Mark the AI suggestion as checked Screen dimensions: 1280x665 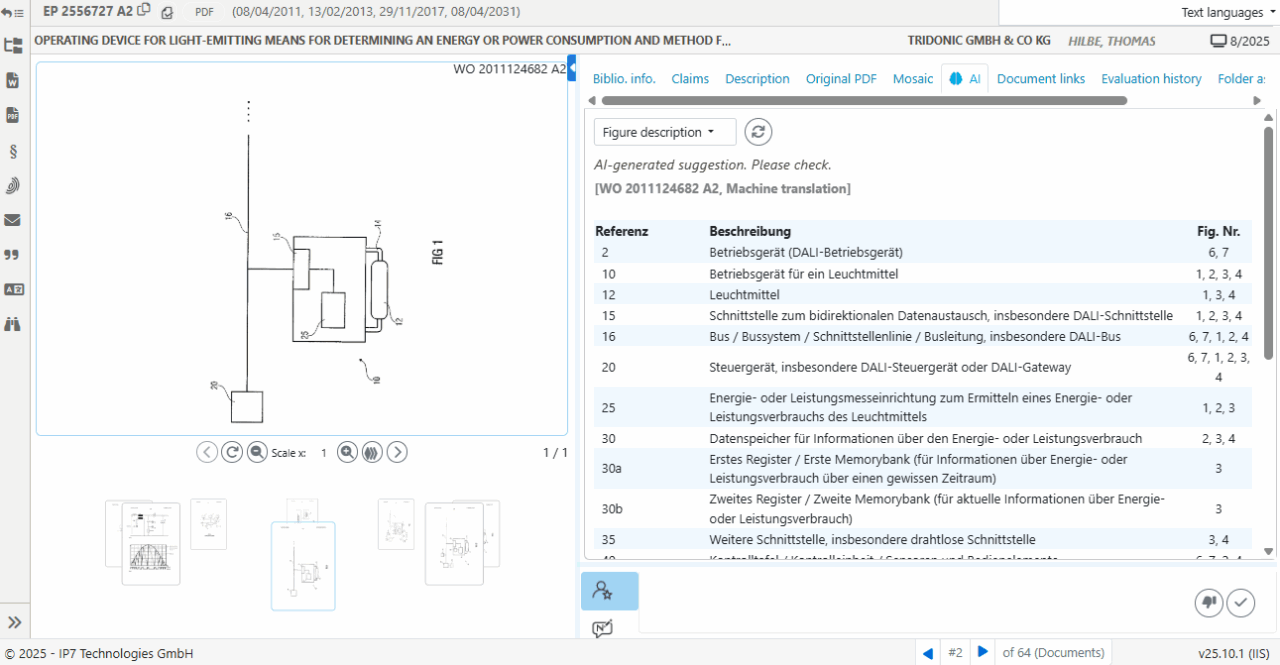click(1241, 603)
